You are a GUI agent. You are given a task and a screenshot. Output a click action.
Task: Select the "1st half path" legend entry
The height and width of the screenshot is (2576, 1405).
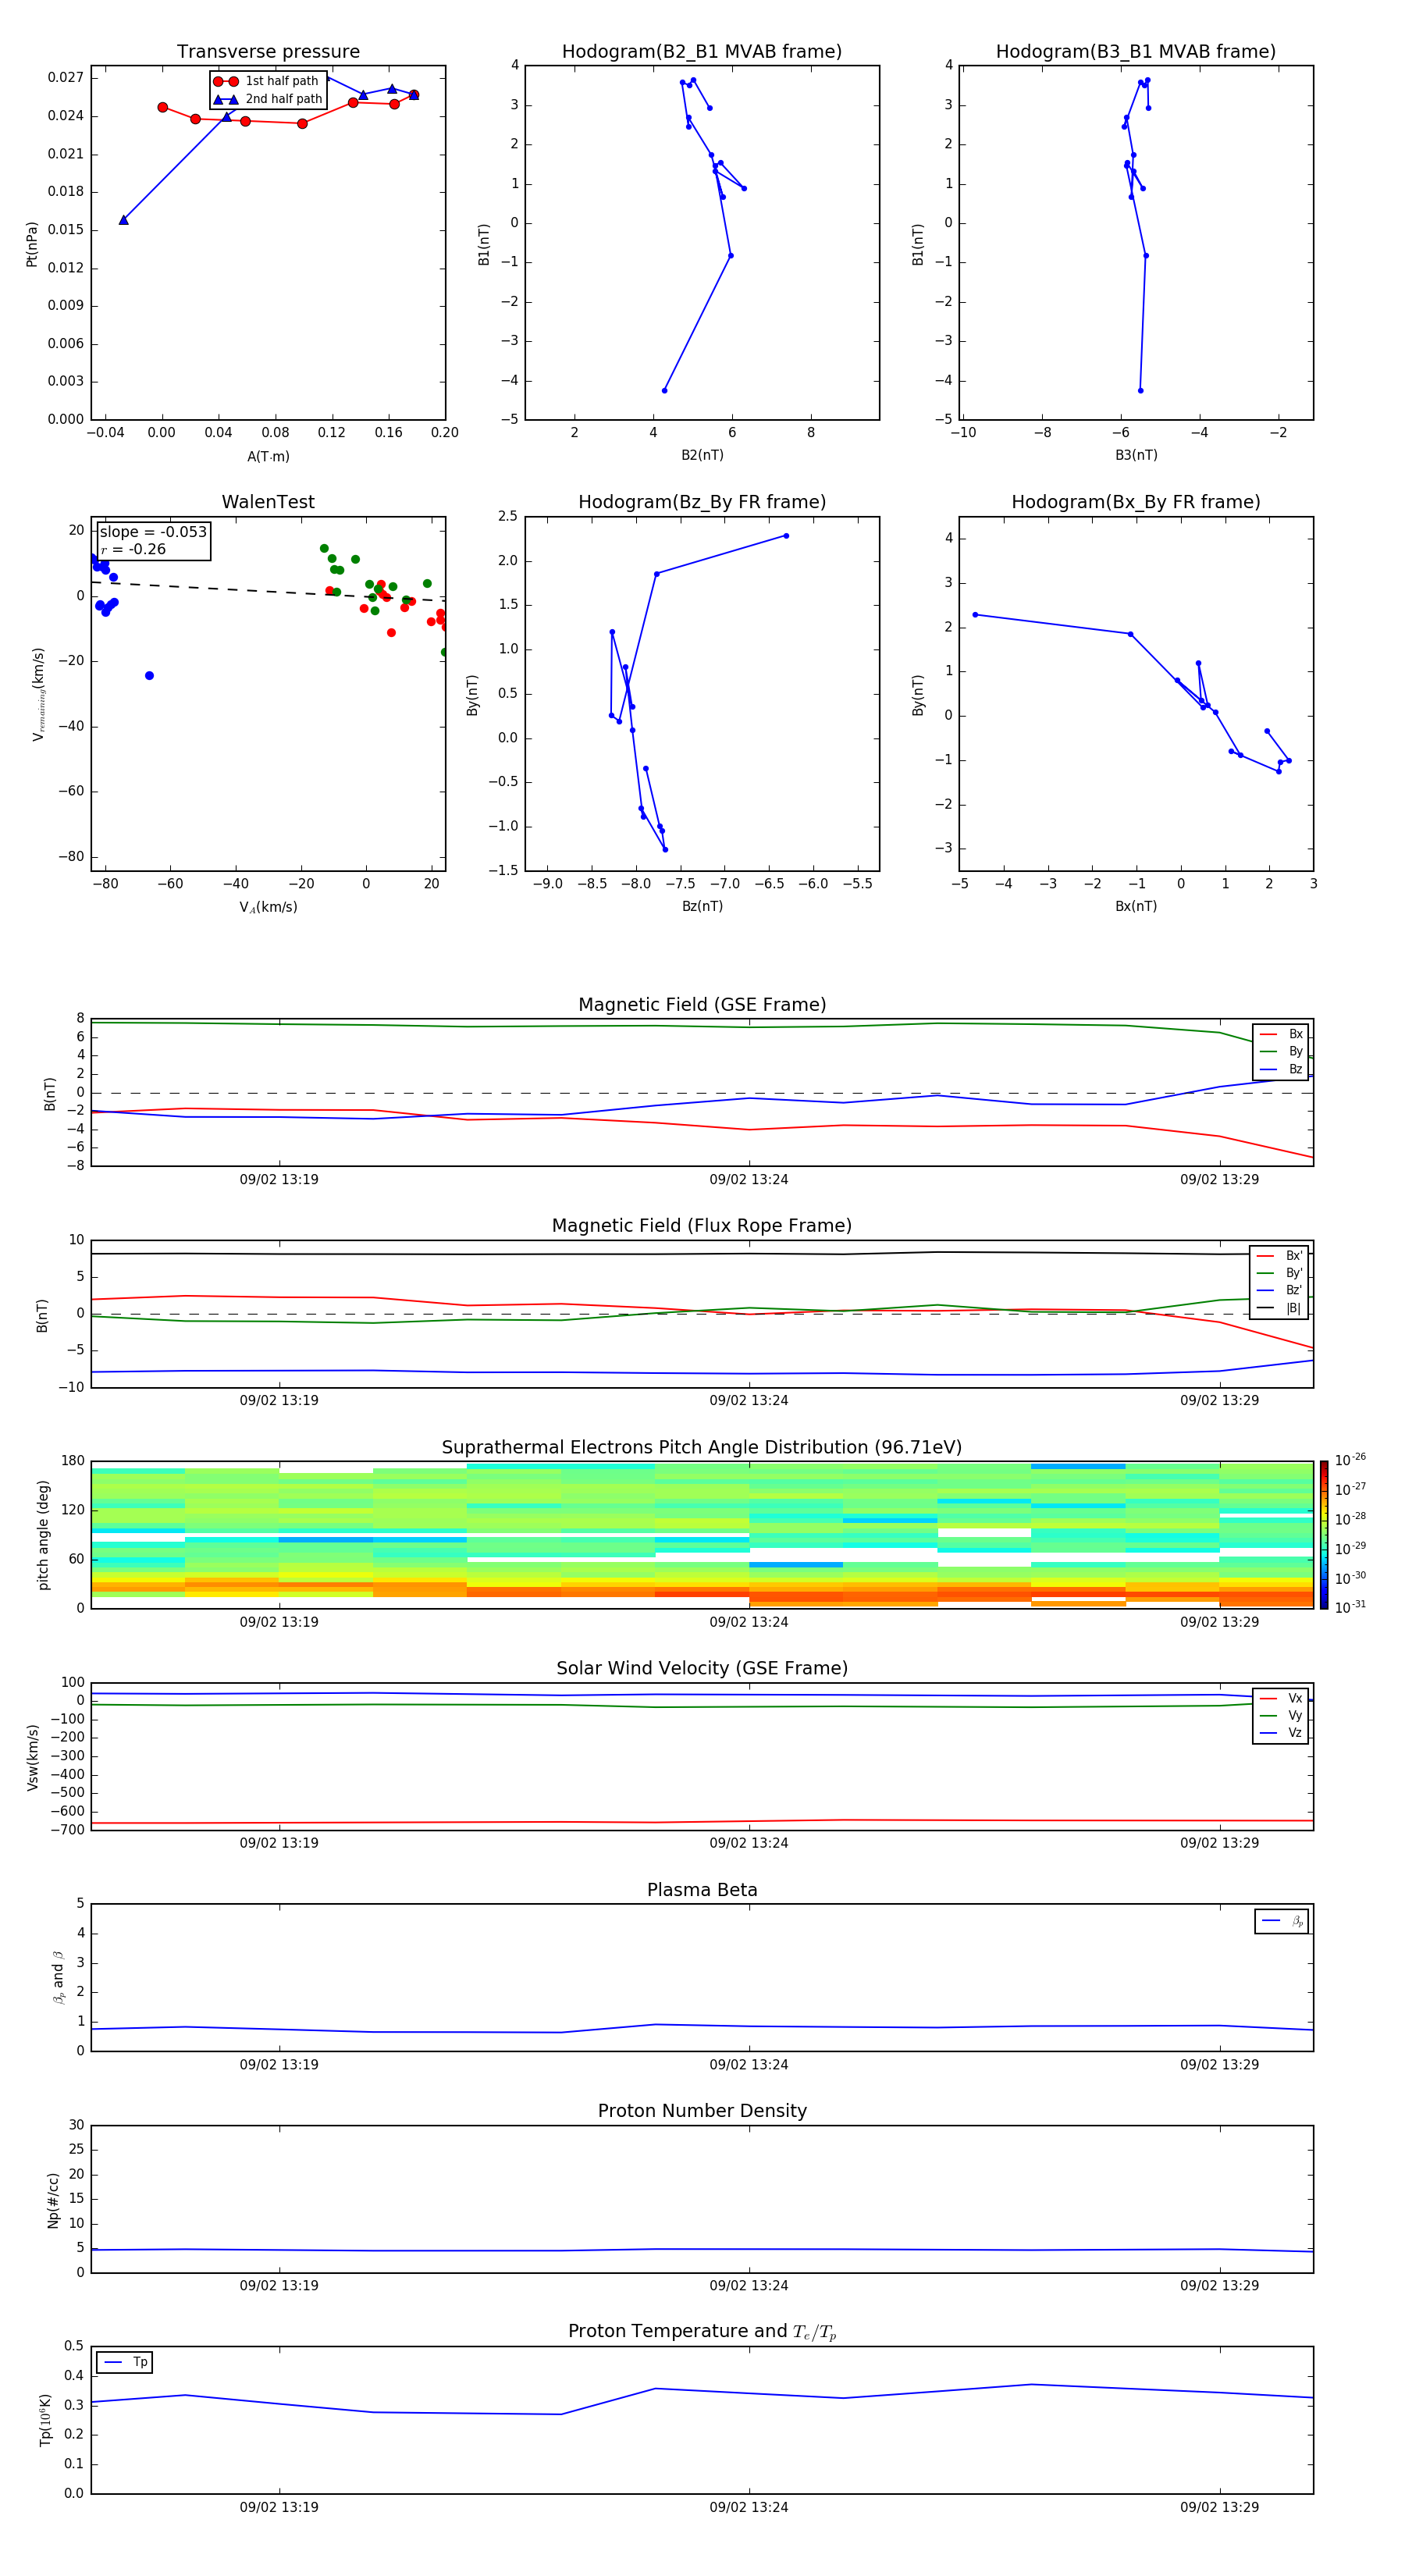[x=267, y=81]
